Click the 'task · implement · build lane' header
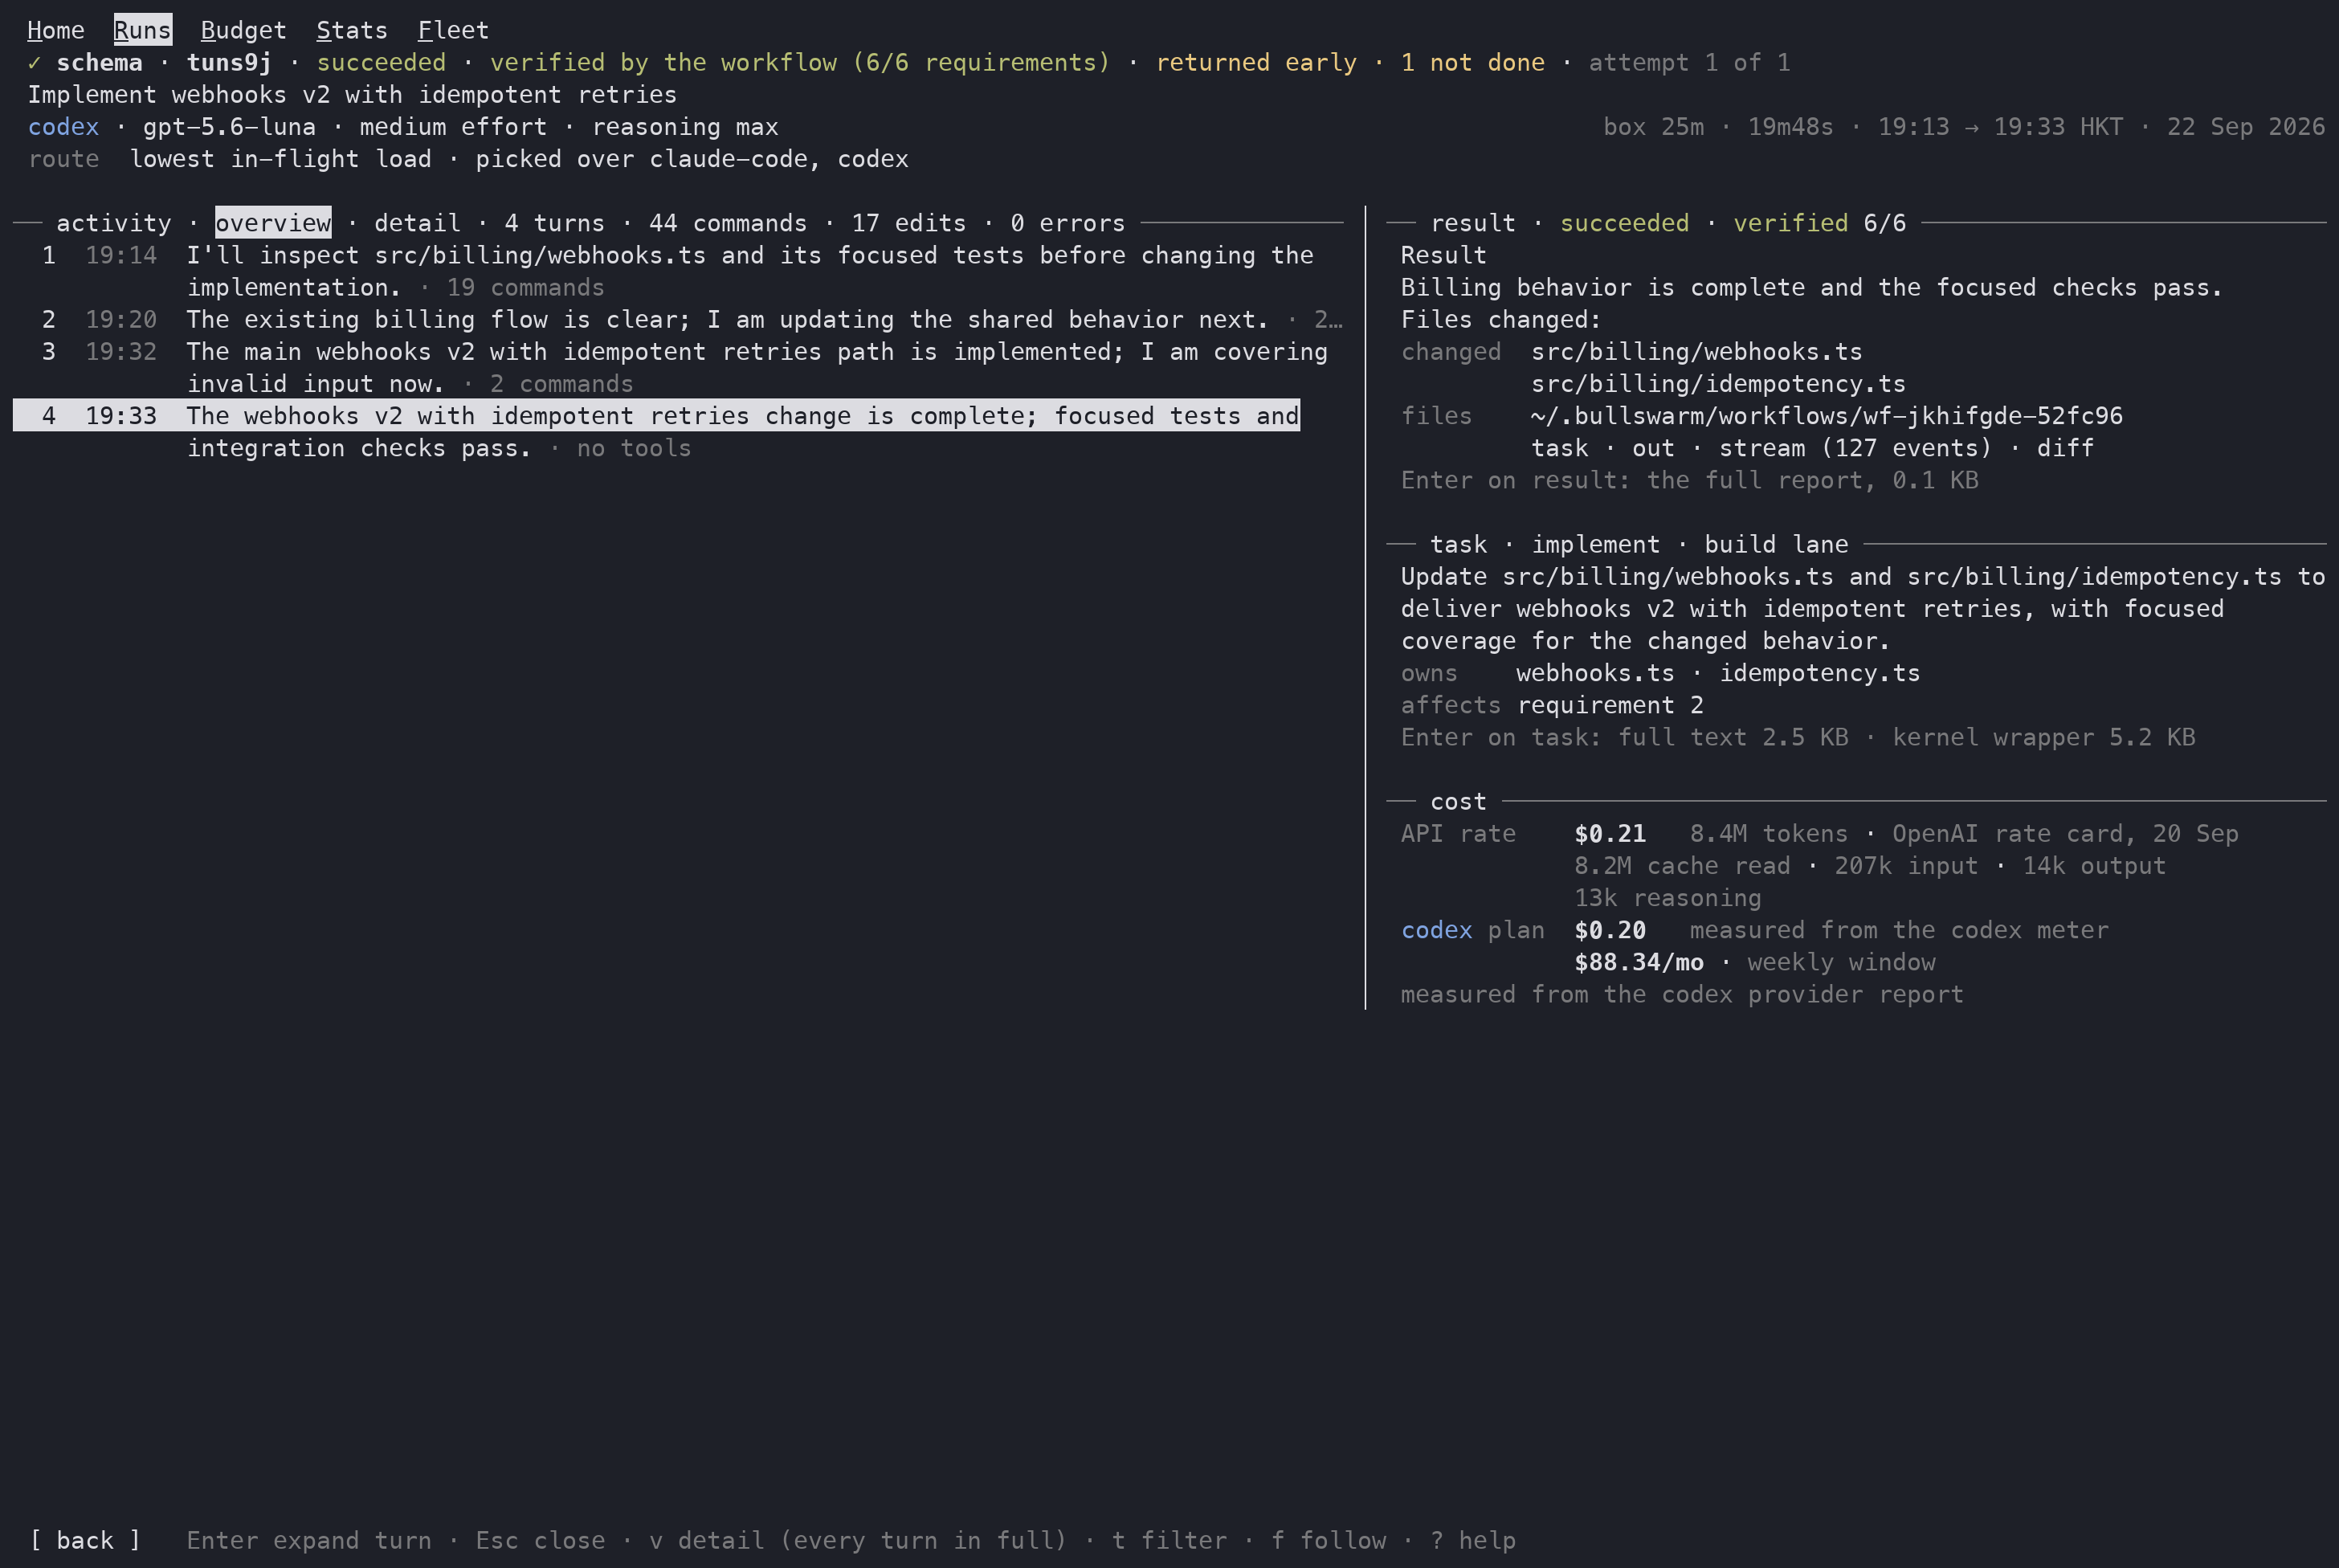 coord(1639,544)
